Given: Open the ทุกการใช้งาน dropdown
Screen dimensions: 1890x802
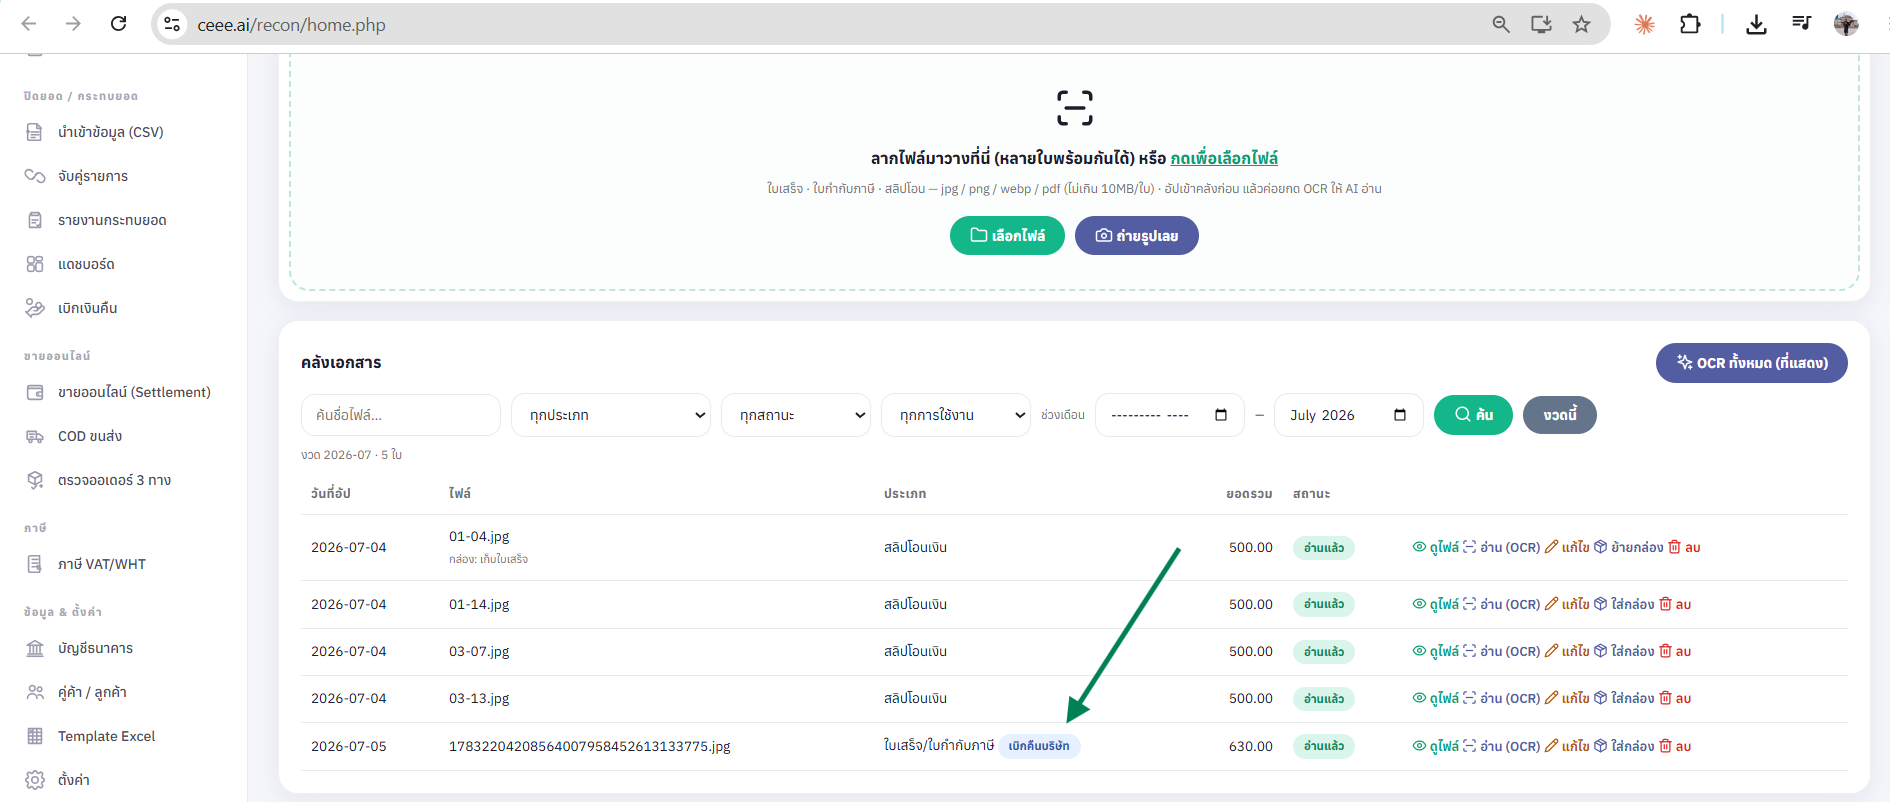Looking at the screenshot, I should (956, 415).
